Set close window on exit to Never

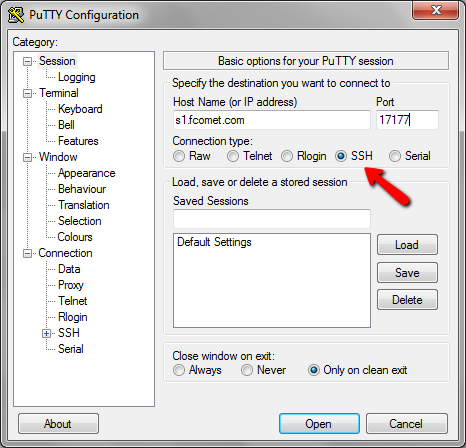[x=247, y=370]
